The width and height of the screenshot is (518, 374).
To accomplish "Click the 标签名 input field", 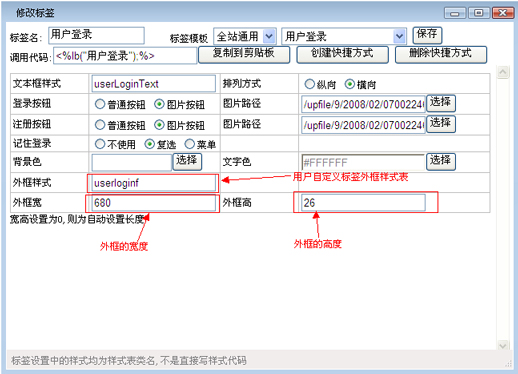I will pos(96,36).
